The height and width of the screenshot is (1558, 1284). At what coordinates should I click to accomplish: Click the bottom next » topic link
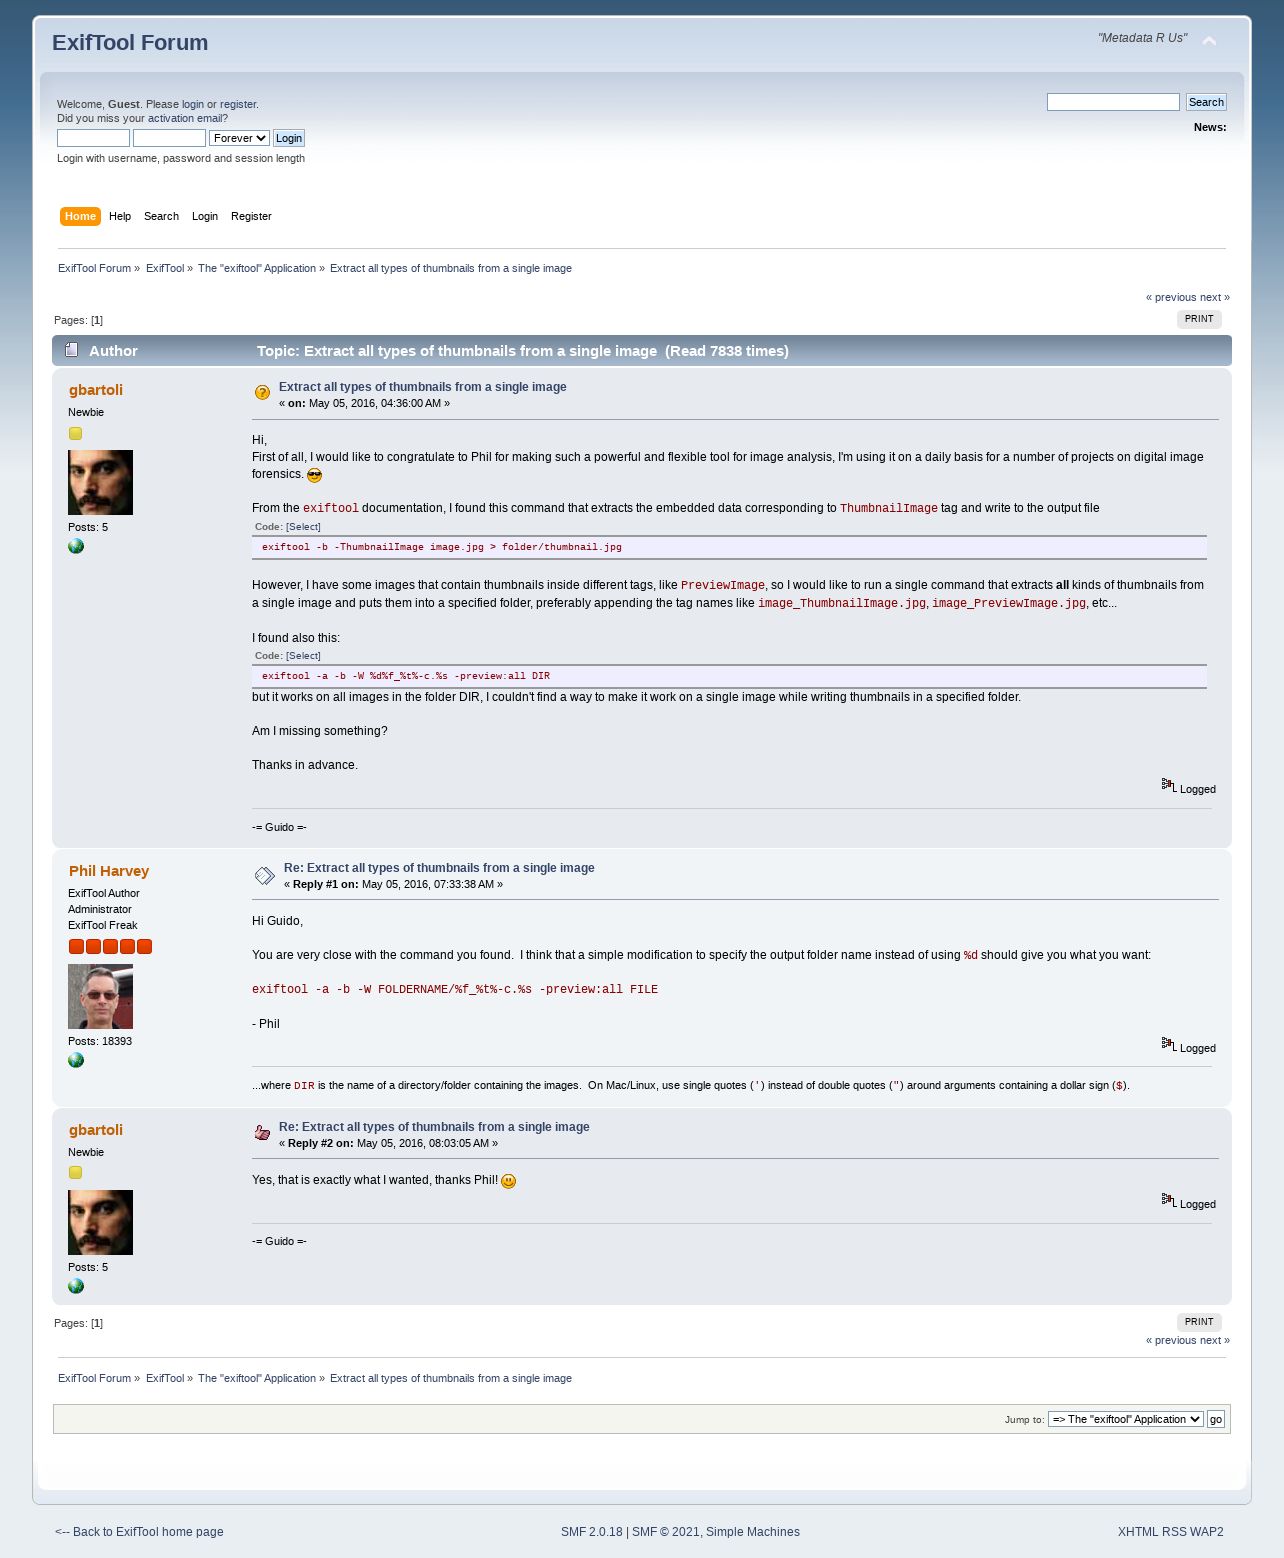(x=1215, y=1340)
